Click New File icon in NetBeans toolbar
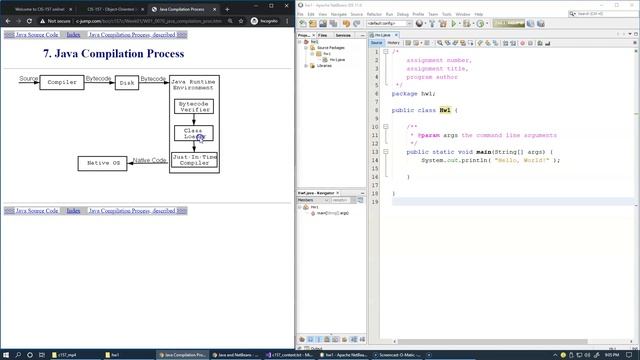Viewport: 640px width, 360px height. [x=302, y=24]
